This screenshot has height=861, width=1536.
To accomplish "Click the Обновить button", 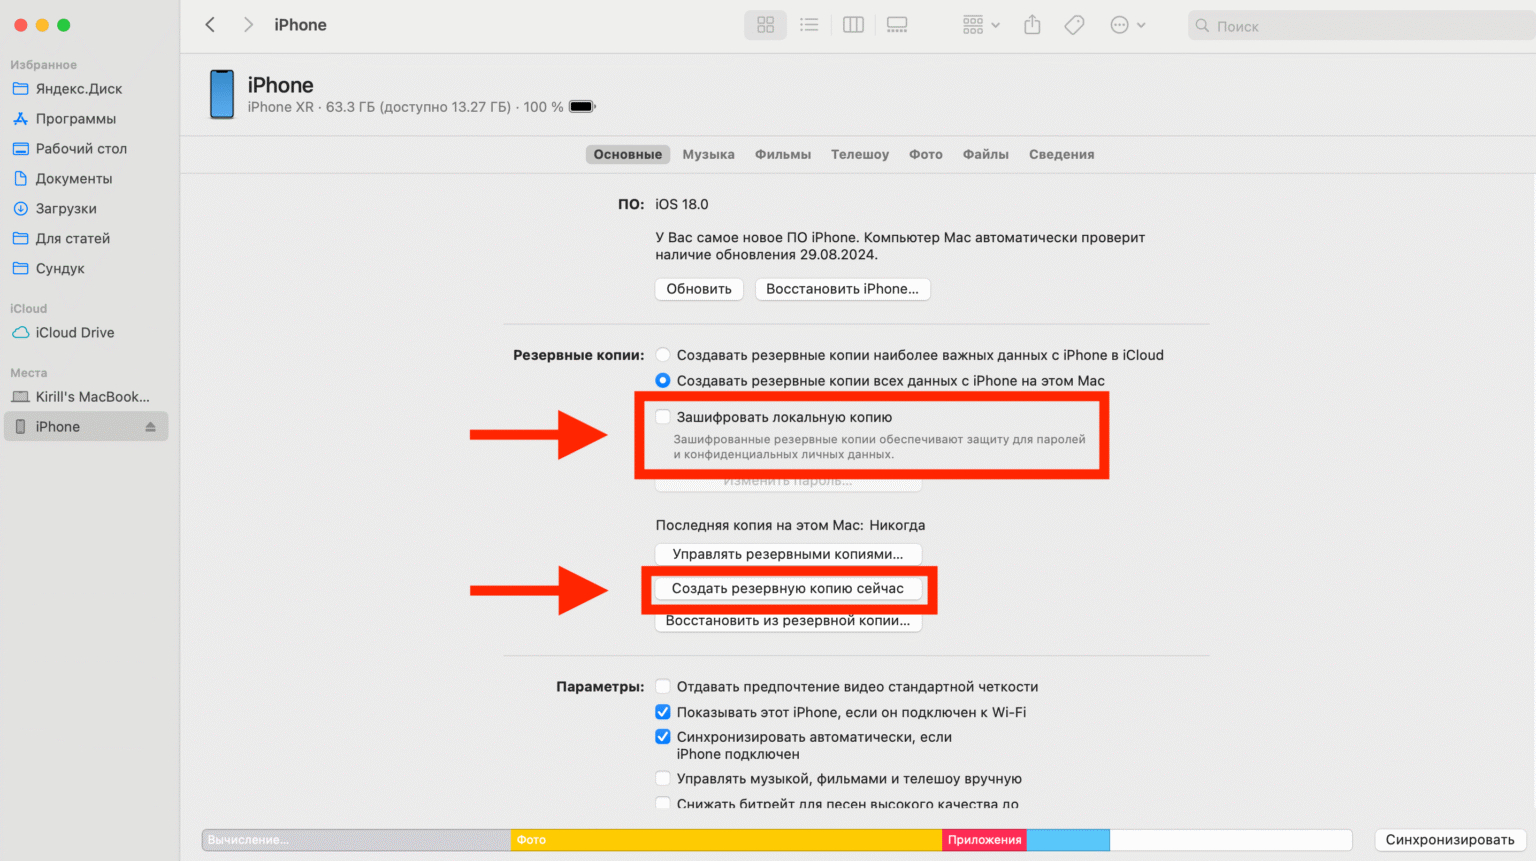I will click(x=699, y=289).
